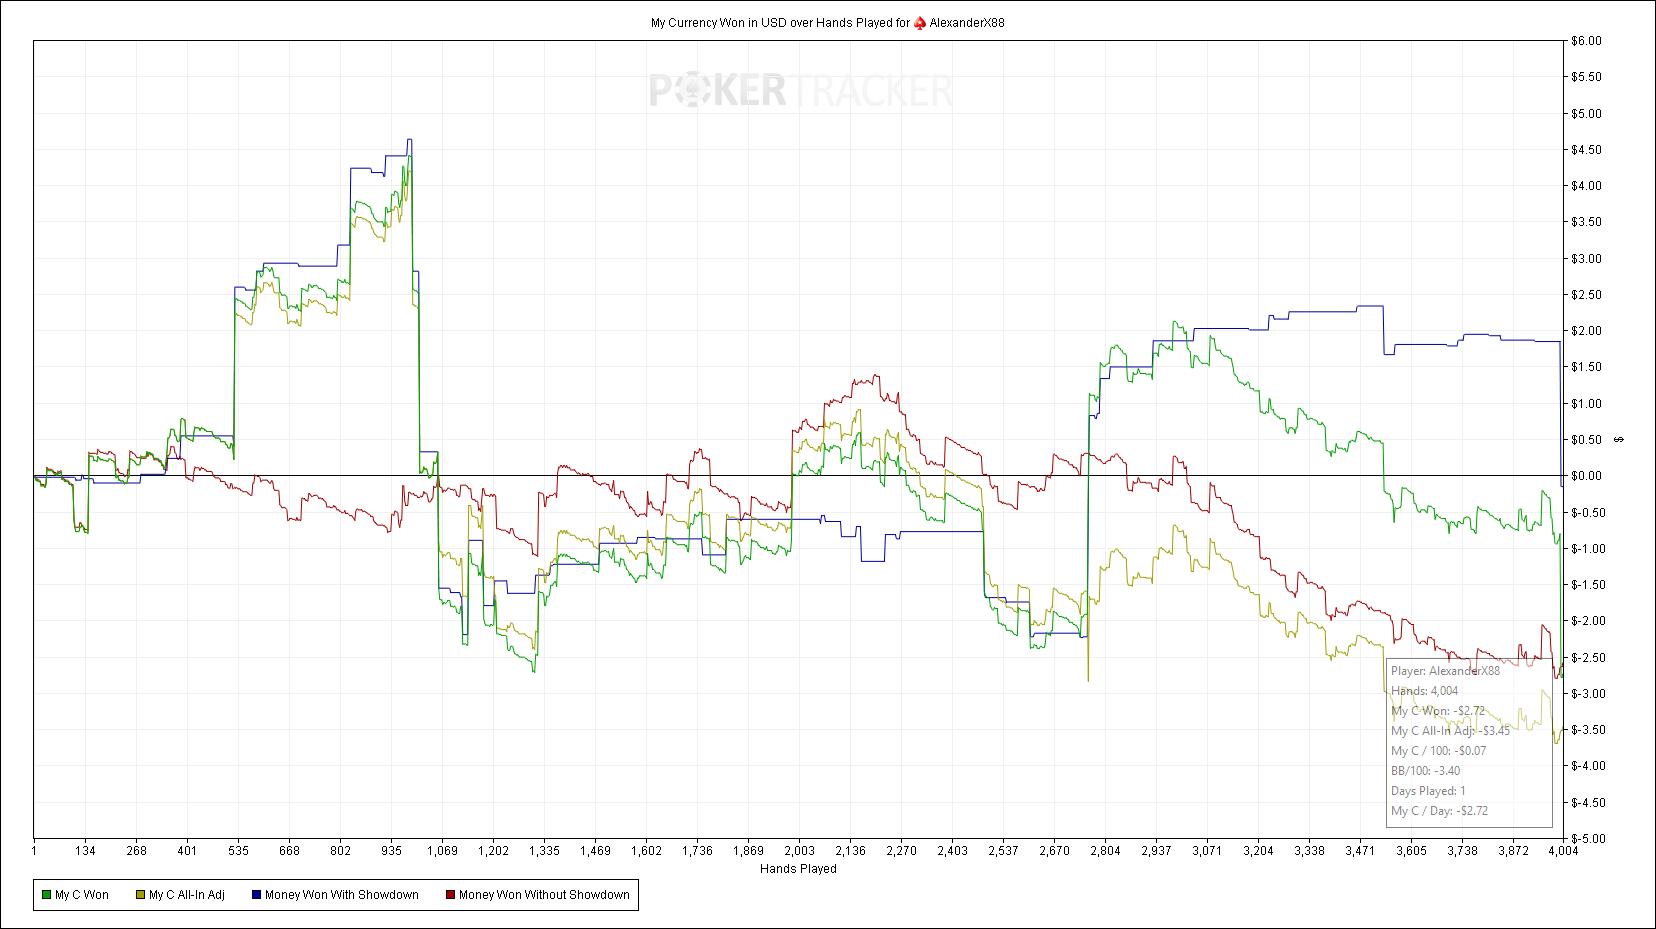This screenshot has height=929, width=1656.
Task: Click the '2,003' x-axis tick label
Action: (x=799, y=852)
